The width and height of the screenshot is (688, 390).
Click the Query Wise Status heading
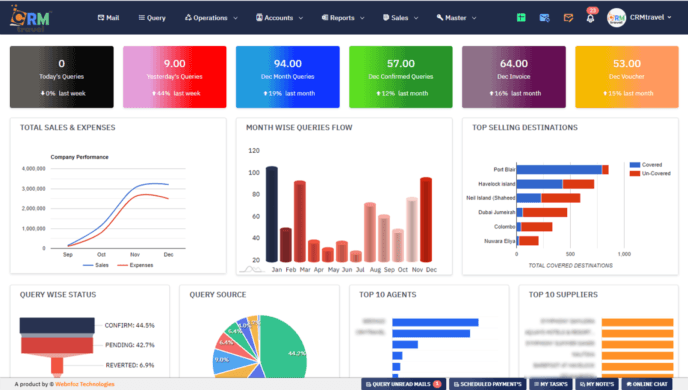(58, 295)
